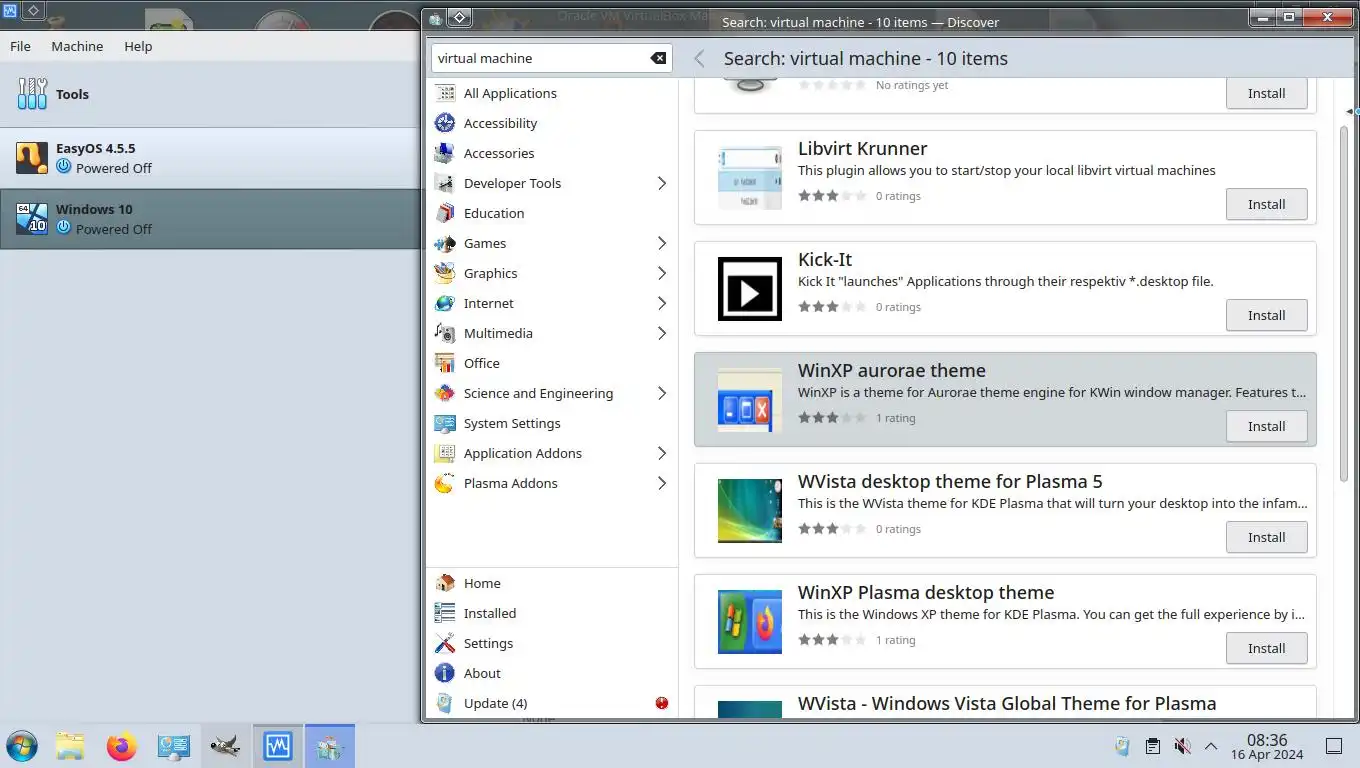This screenshot has height=768, width=1360.
Task: Install Kick-It
Action: pyautogui.click(x=1266, y=315)
